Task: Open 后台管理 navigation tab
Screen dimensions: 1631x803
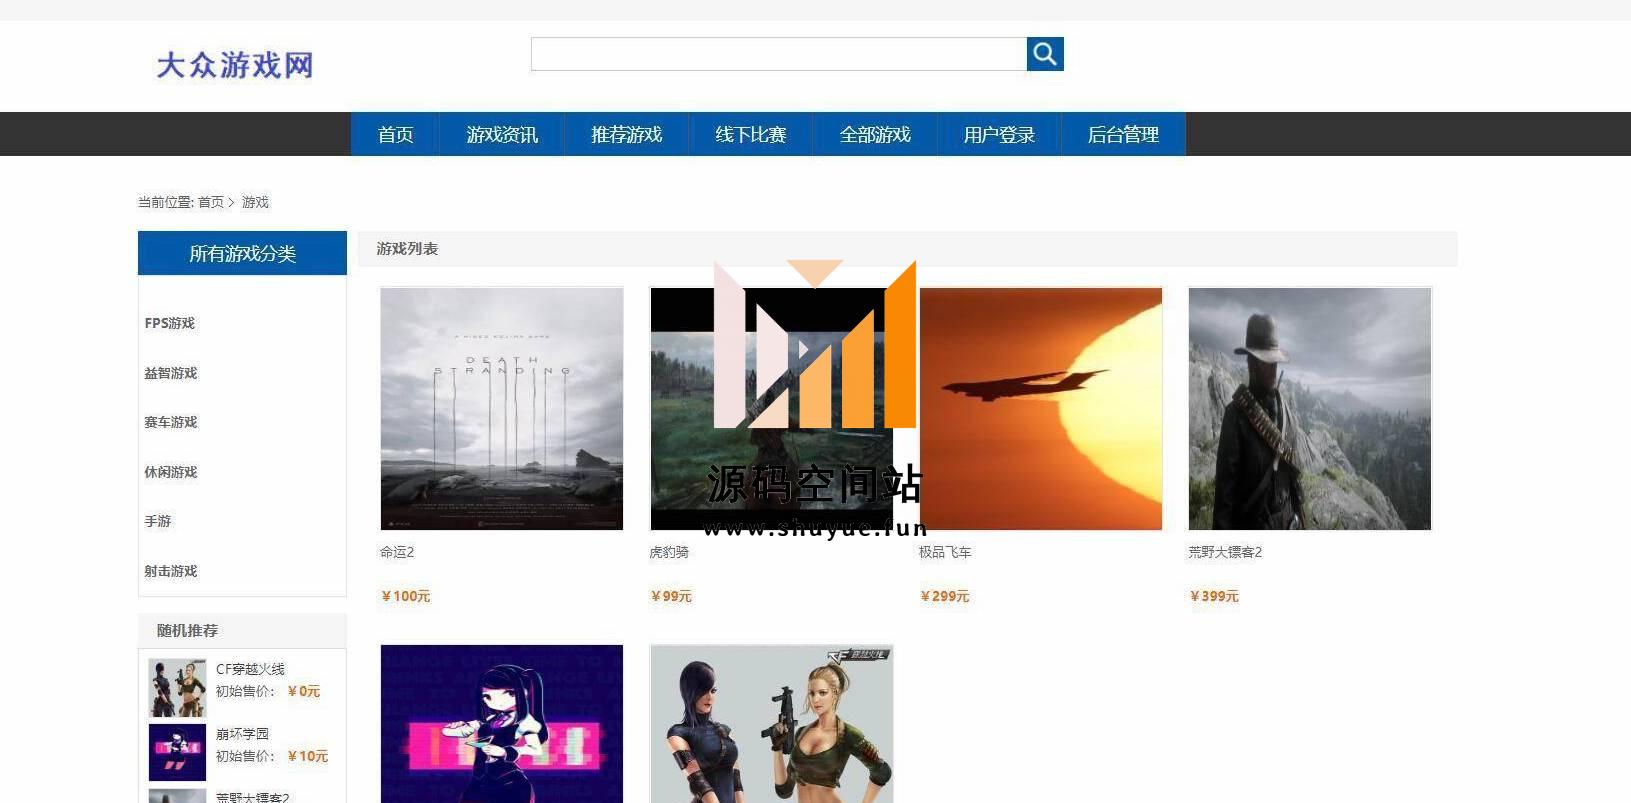Action: [x=1122, y=134]
